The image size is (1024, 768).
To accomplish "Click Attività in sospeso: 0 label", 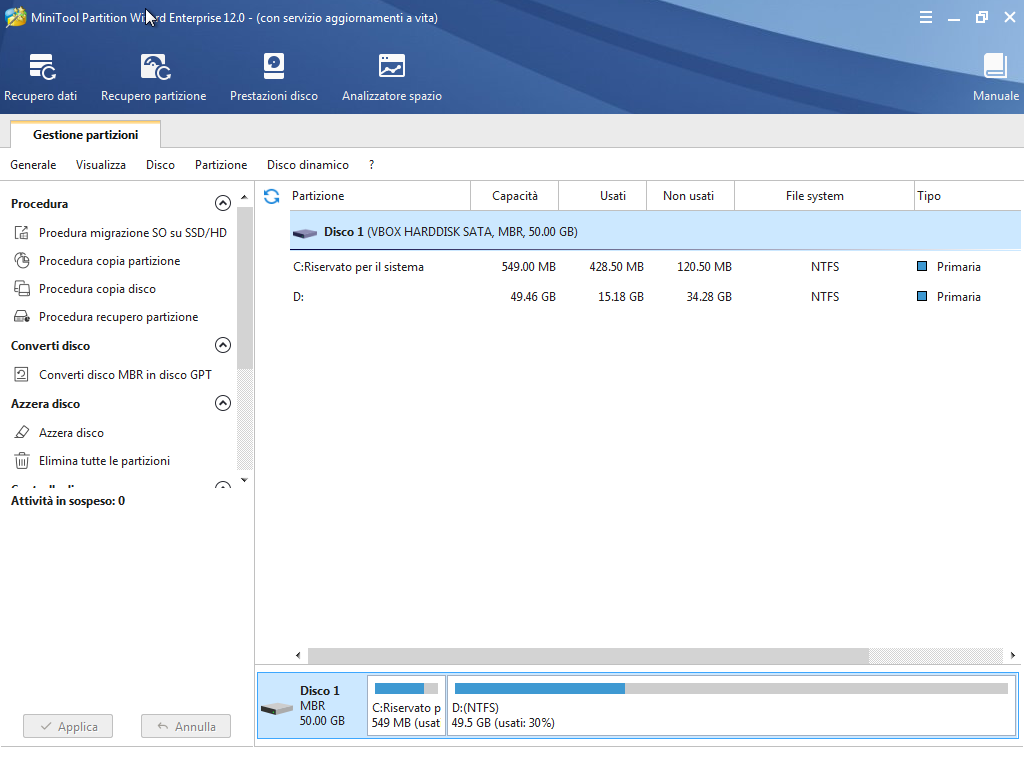I will pyautogui.click(x=68, y=501).
